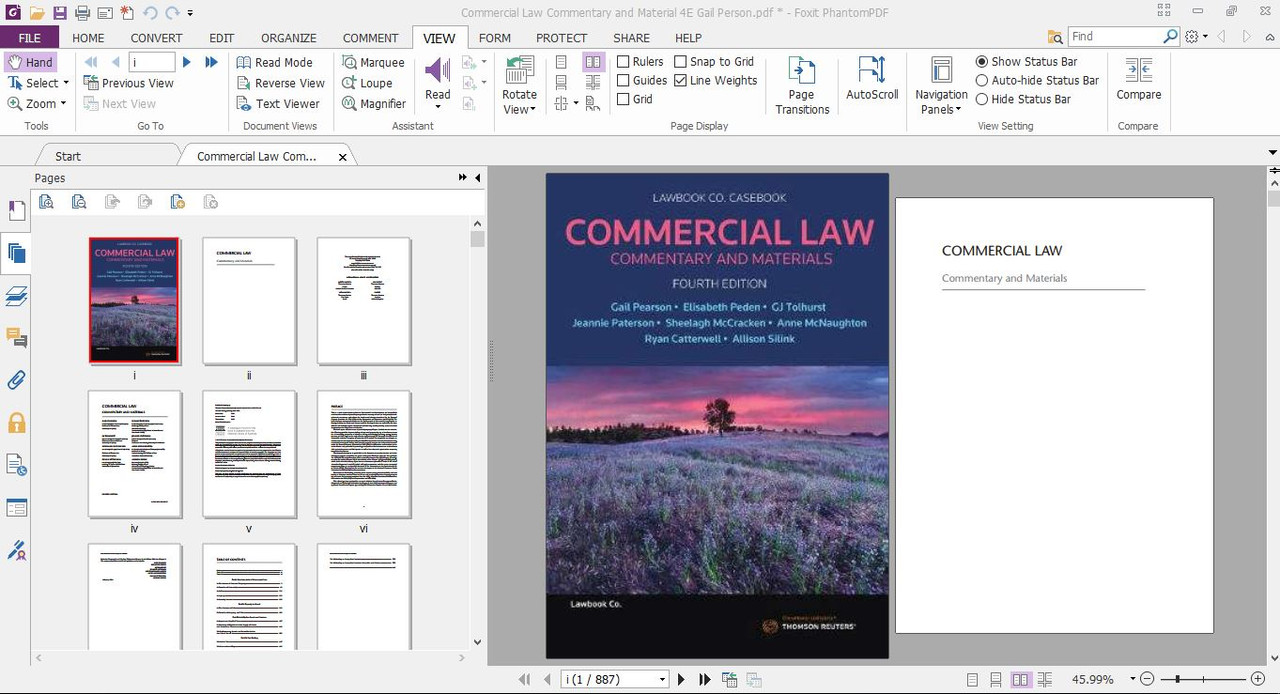This screenshot has width=1280, height=694.
Task: Open the settings gear dropdown near Find
Action: (x=1196, y=36)
